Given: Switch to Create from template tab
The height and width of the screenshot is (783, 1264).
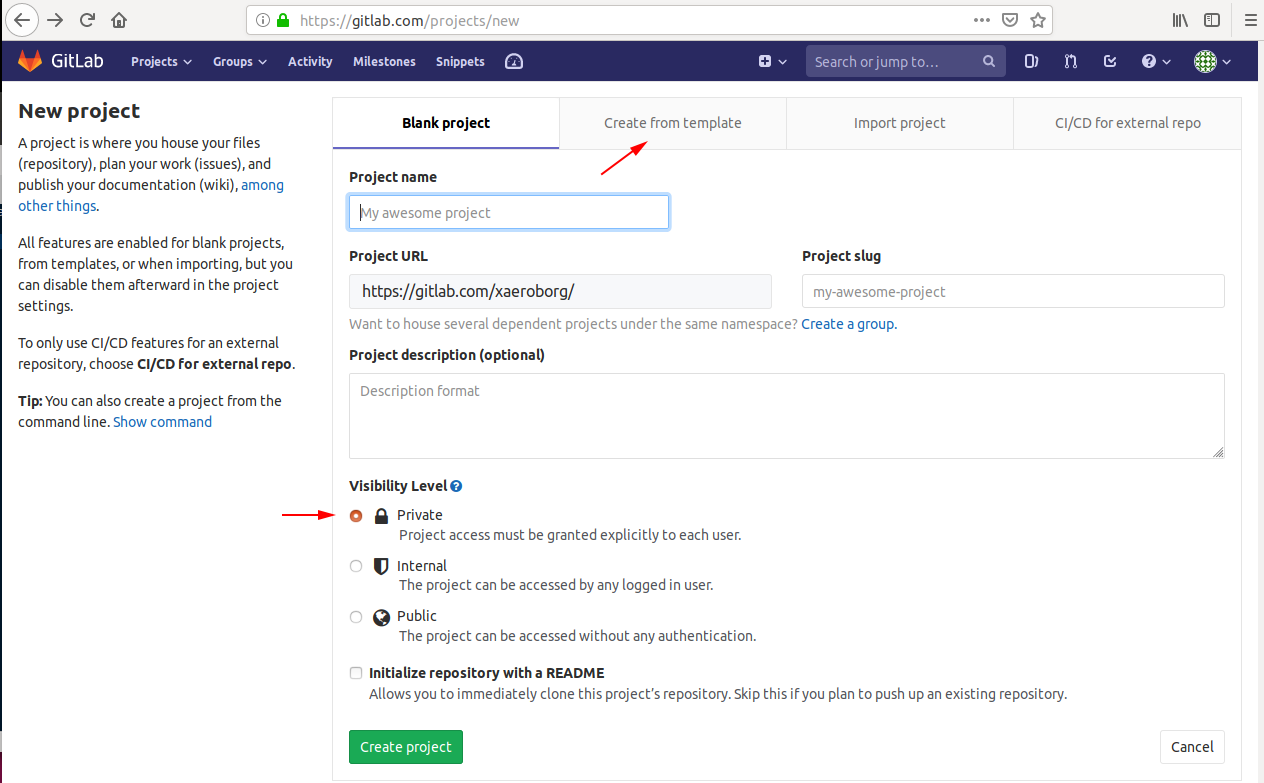Looking at the screenshot, I should (672, 123).
